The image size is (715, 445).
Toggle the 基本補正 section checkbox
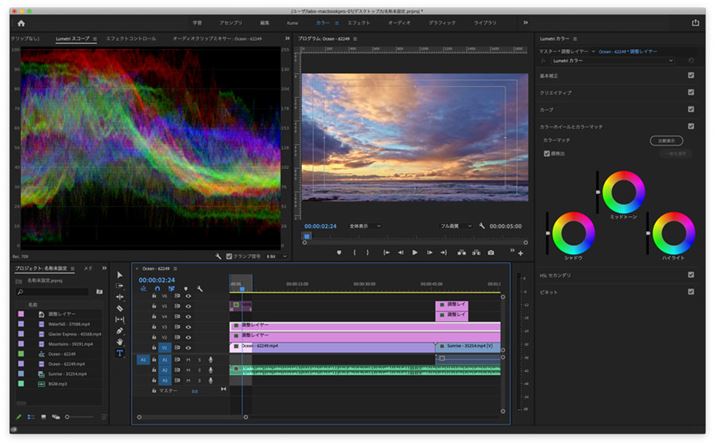[x=691, y=75]
